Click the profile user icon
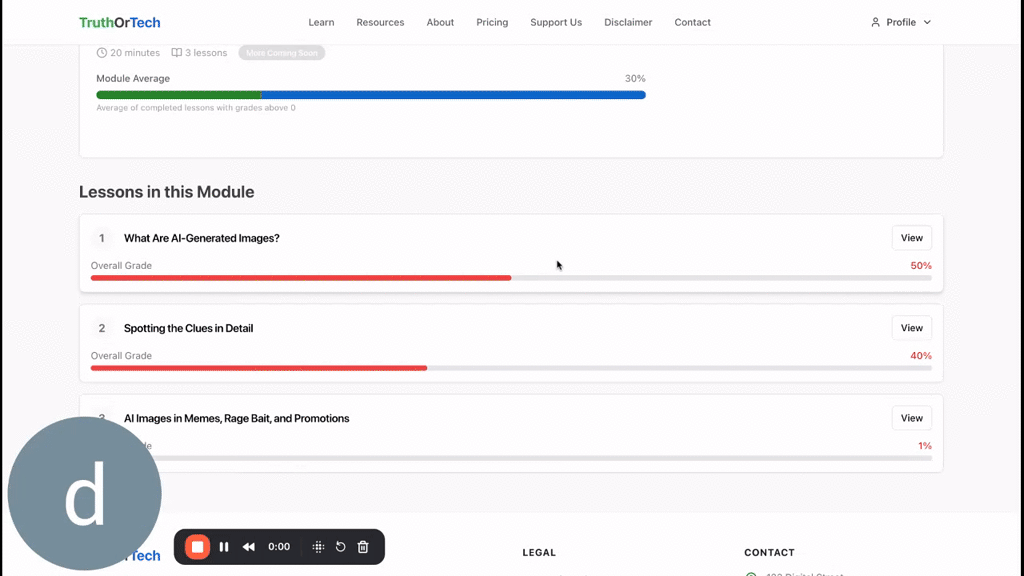Viewport: 1024px width, 576px height. (x=875, y=22)
